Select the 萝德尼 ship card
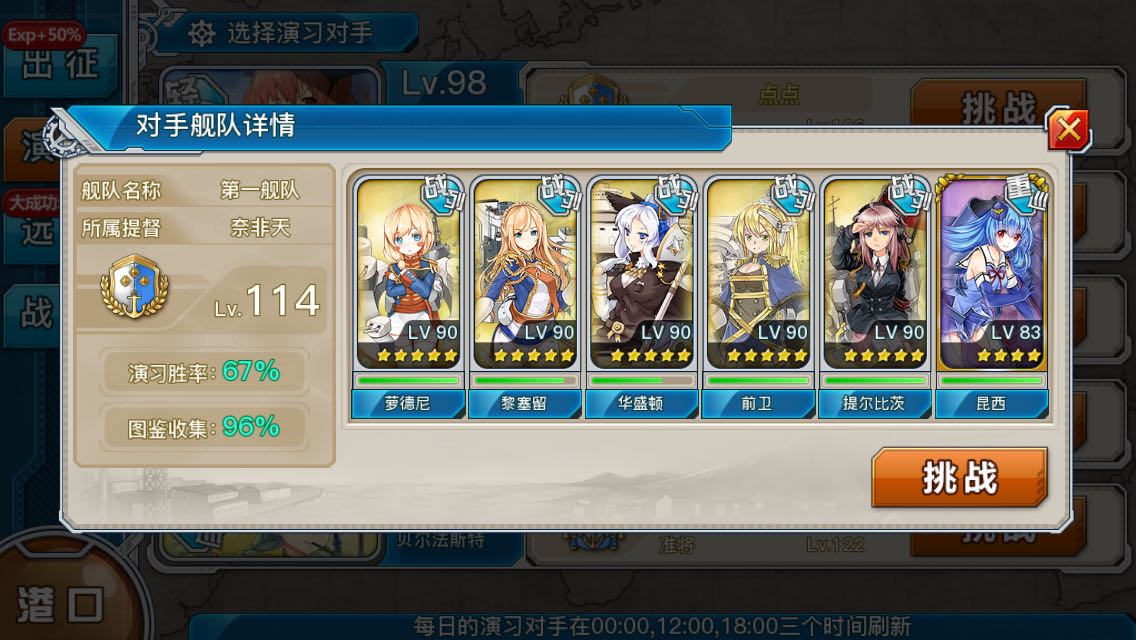The height and width of the screenshot is (640, 1136). pyautogui.click(x=408, y=297)
